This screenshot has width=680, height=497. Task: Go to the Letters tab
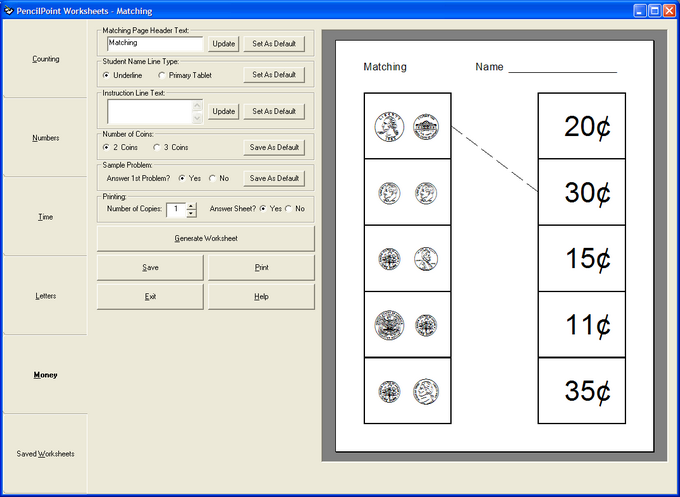[45, 296]
